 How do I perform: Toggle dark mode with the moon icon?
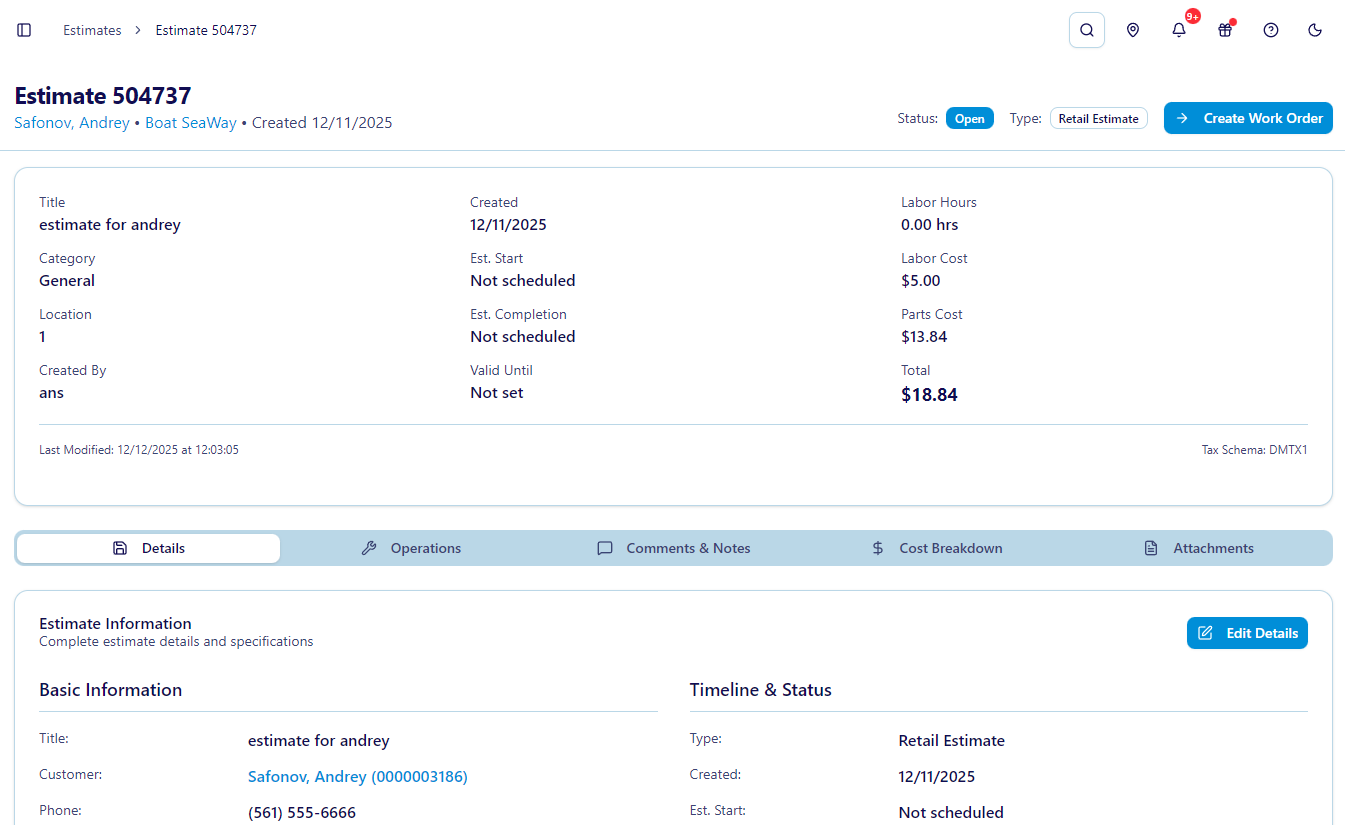1315,30
